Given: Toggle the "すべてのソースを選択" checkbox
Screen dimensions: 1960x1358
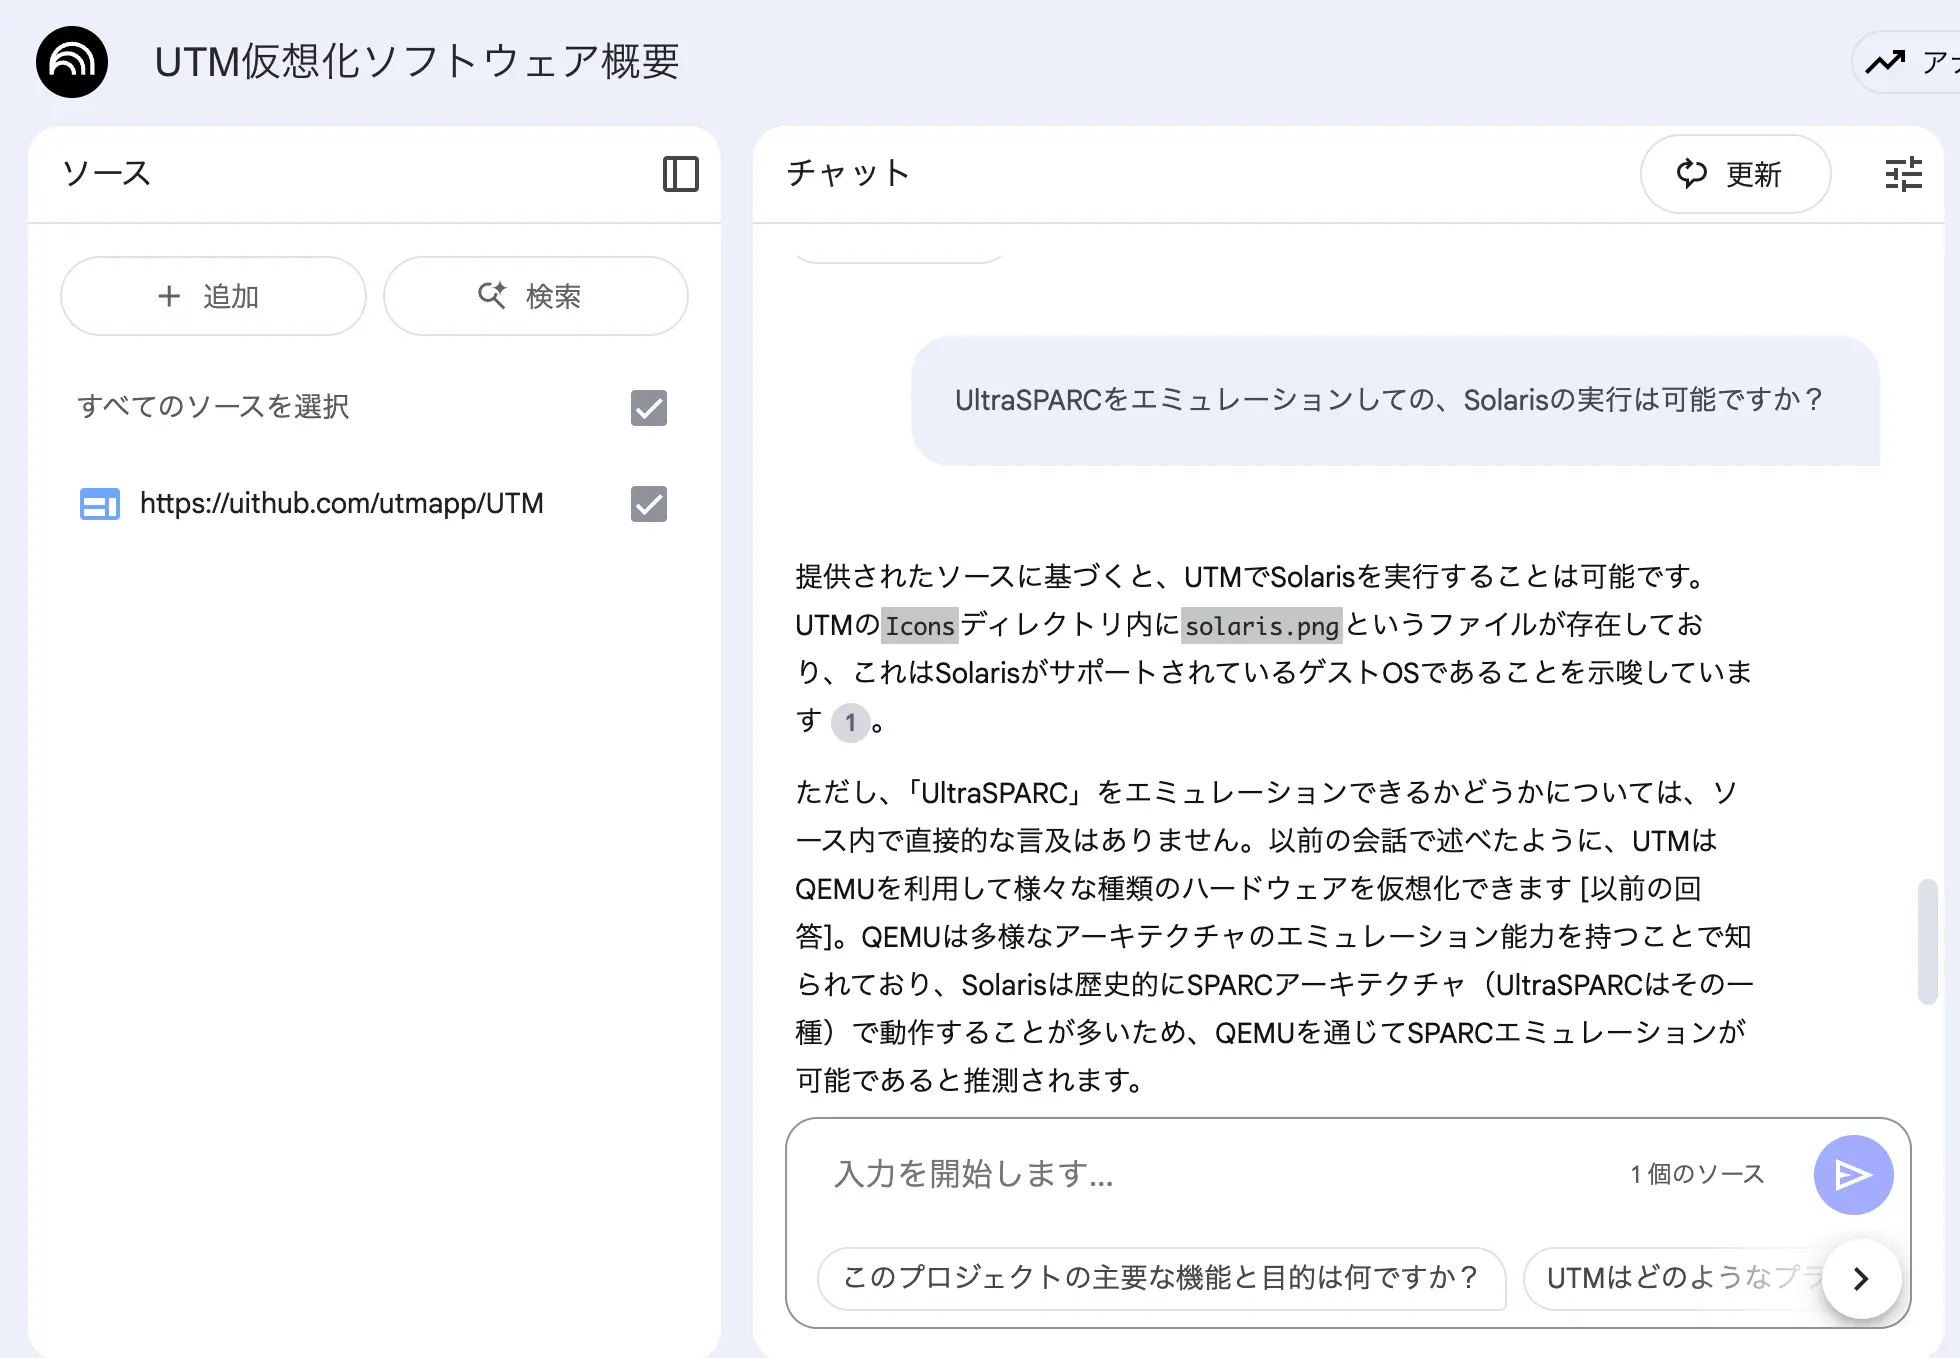Looking at the screenshot, I should point(649,408).
